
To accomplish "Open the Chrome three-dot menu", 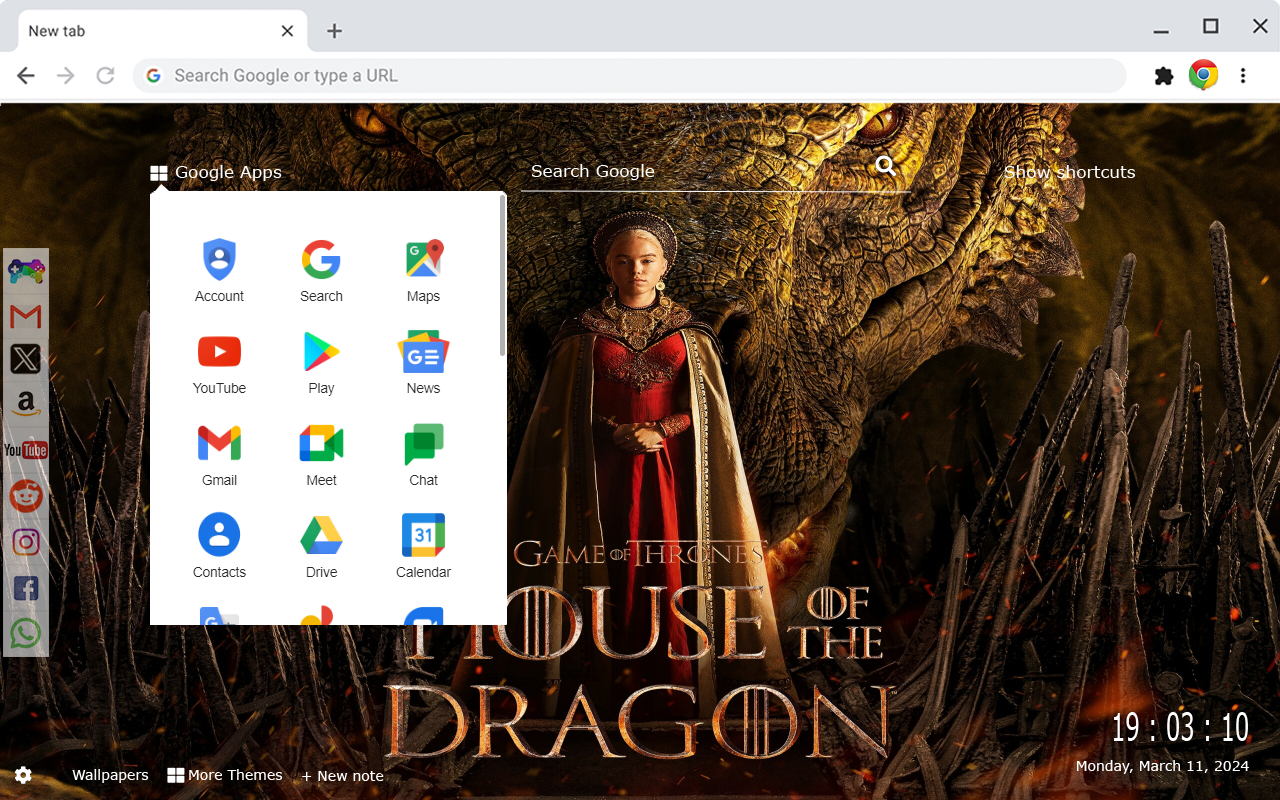I will (1243, 76).
